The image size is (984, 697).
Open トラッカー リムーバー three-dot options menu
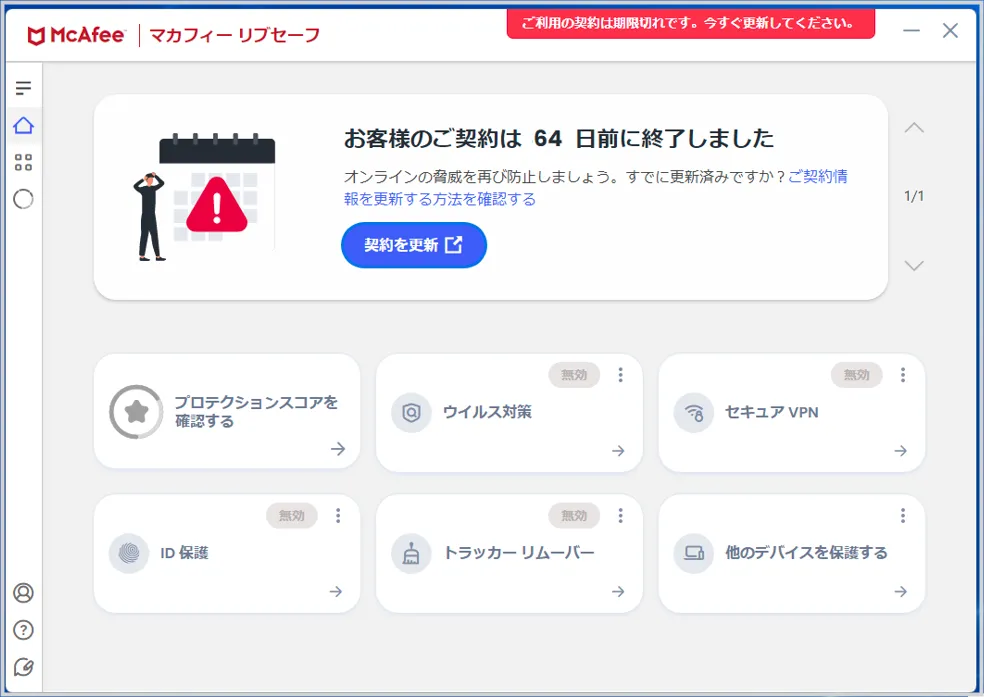pos(620,515)
